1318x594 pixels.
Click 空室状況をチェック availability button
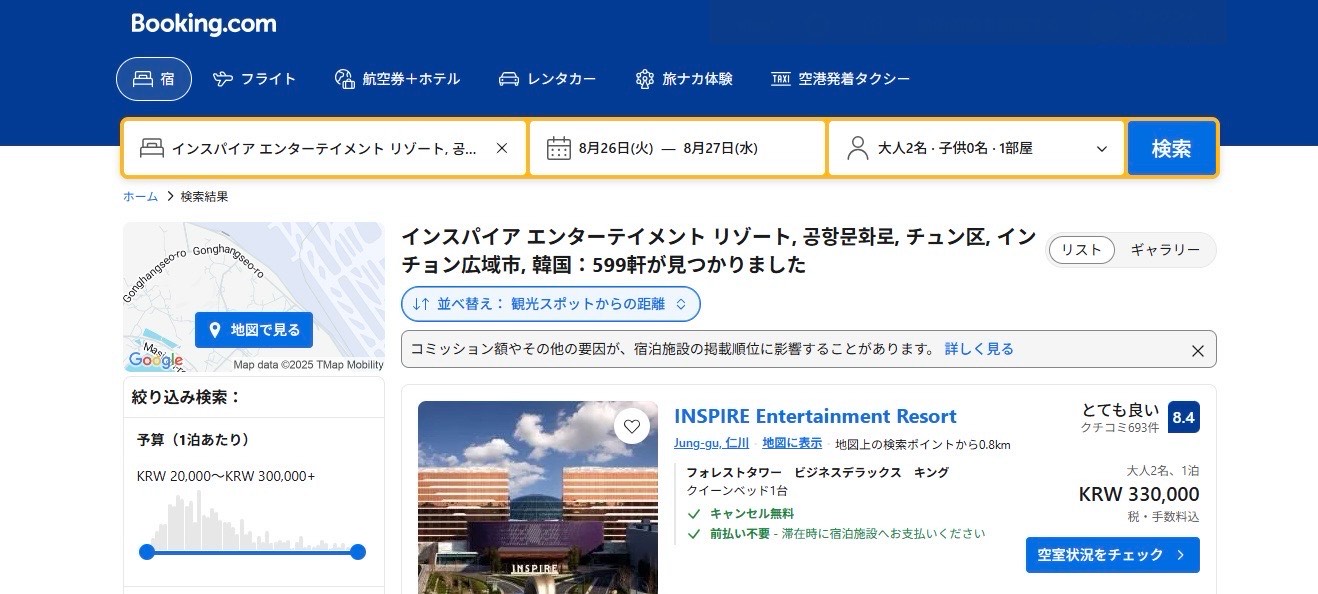pyautogui.click(x=1113, y=555)
